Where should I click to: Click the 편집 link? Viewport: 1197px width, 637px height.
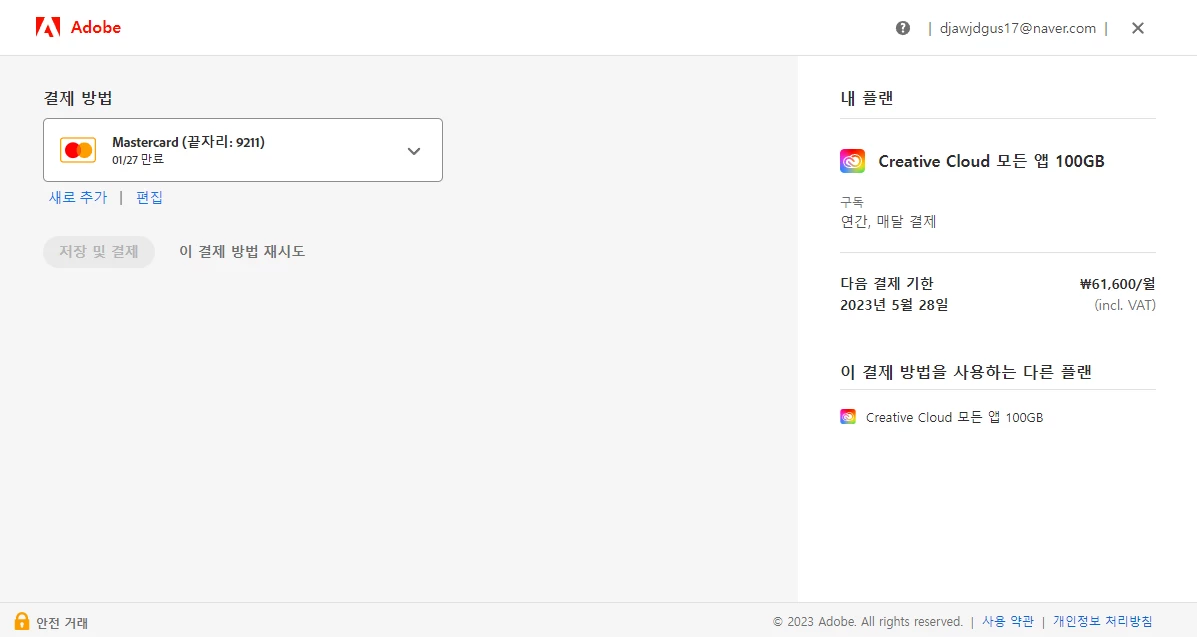coord(149,197)
